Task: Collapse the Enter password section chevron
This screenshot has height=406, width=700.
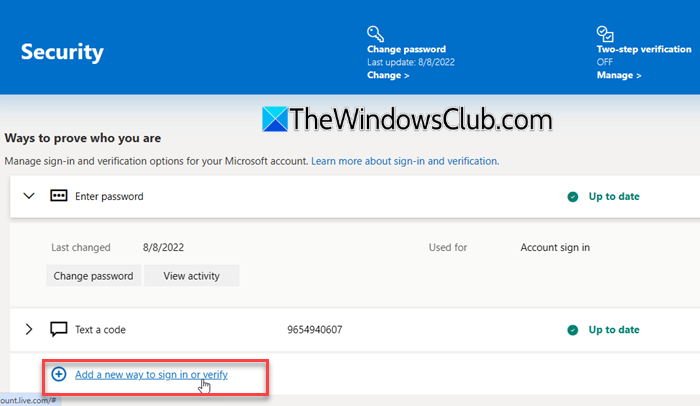Action: 29,196
